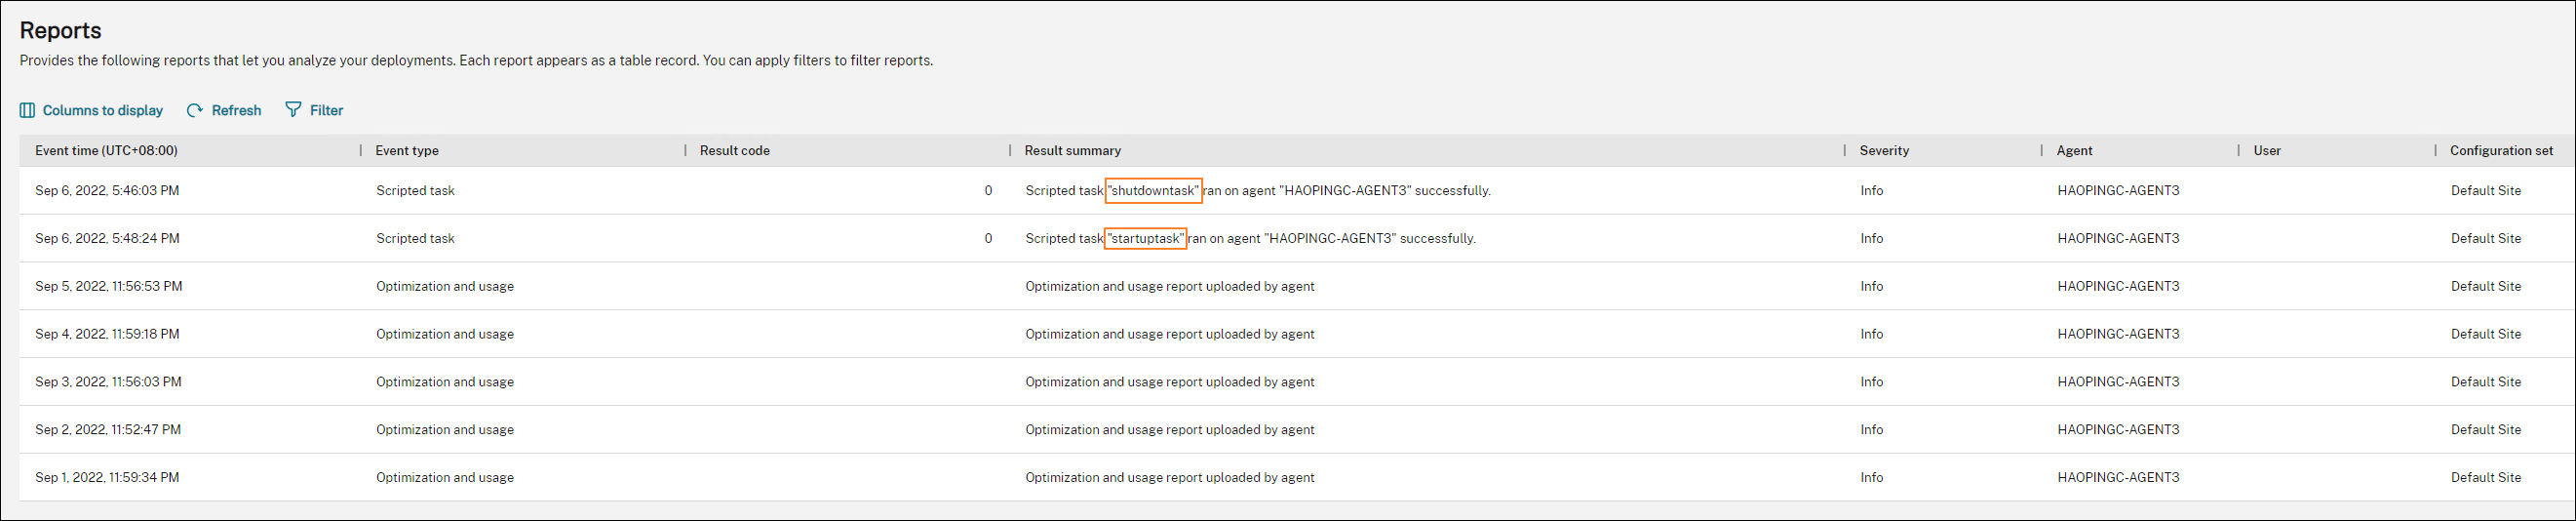The width and height of the screenshot is (2576, 521).
Task: Open the Columns to display button
Action: point(102,110)
